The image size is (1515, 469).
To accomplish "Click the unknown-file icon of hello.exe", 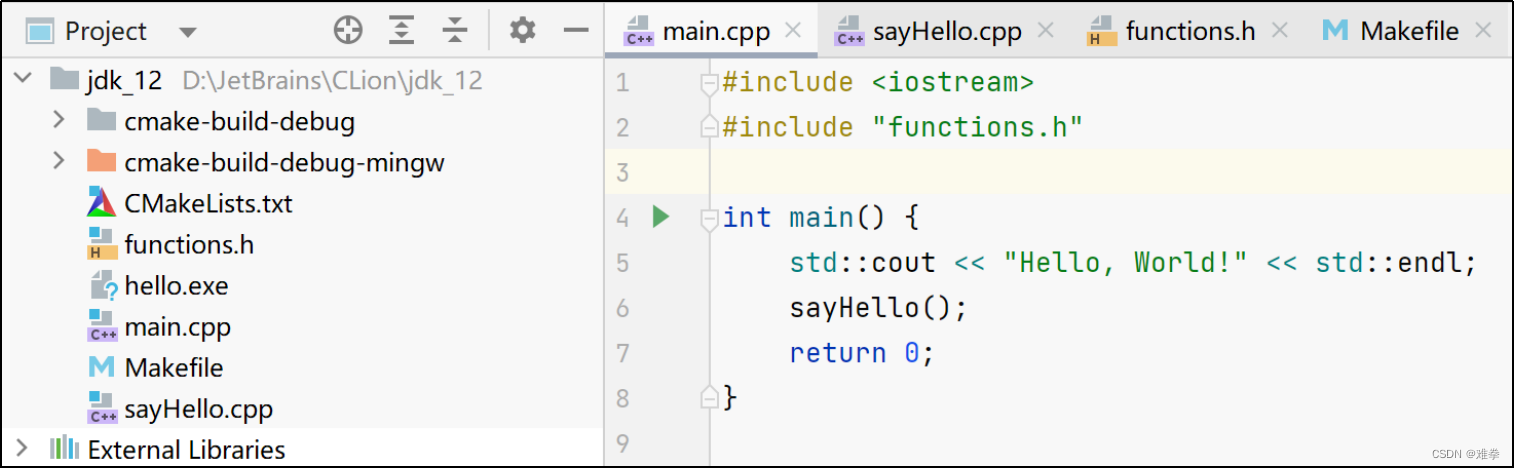I will click(x=102, y=286).
